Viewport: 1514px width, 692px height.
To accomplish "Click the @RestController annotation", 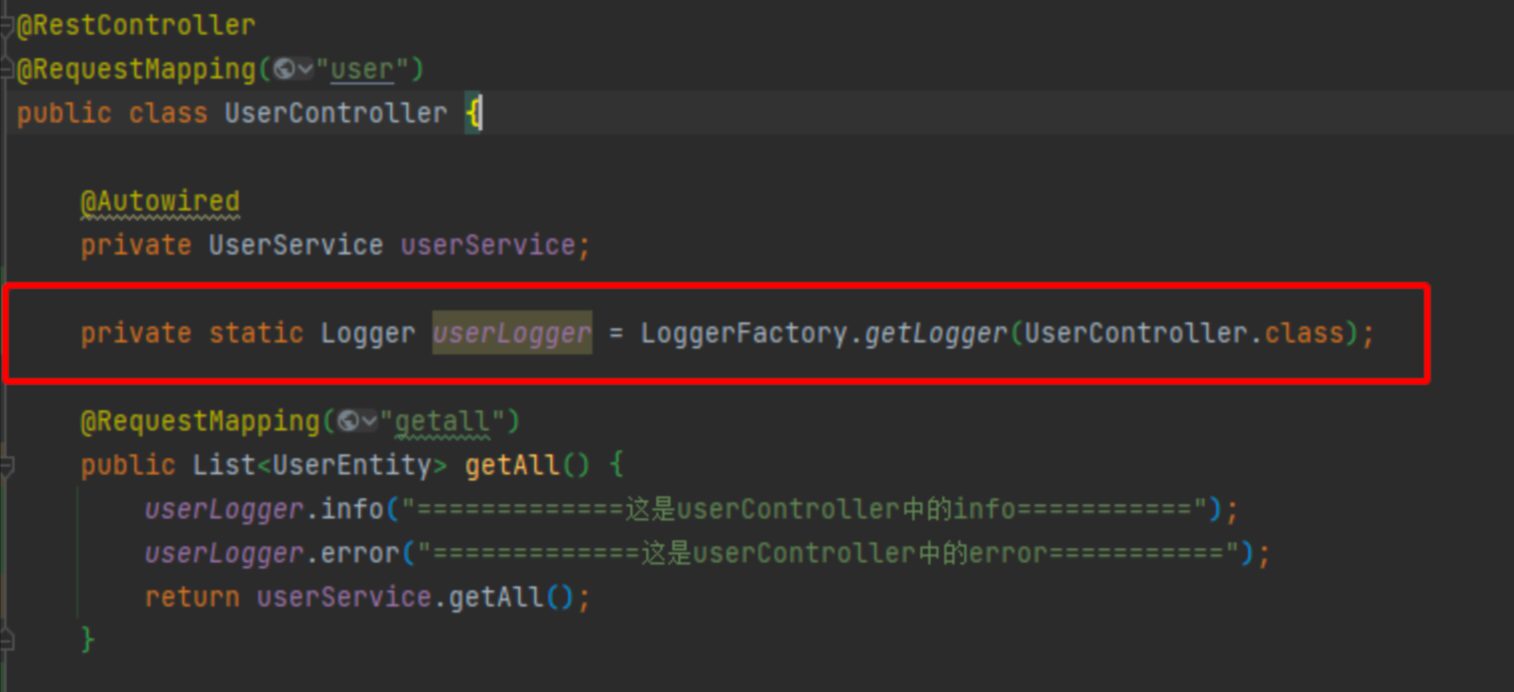I will coord(136,25).
